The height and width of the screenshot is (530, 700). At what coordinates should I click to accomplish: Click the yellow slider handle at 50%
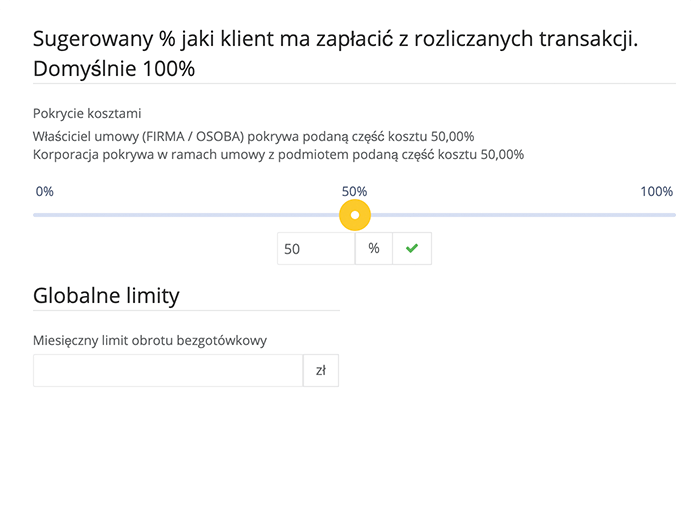click(x=355, y=215)
